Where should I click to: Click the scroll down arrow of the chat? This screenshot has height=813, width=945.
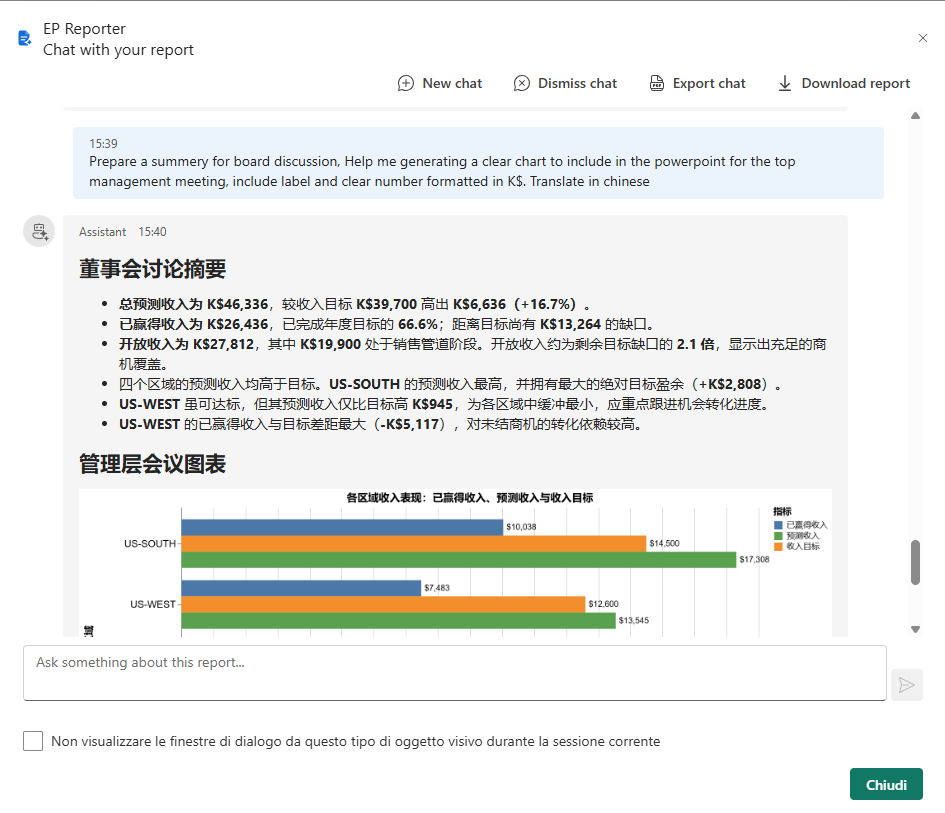[x=915, y=629]
